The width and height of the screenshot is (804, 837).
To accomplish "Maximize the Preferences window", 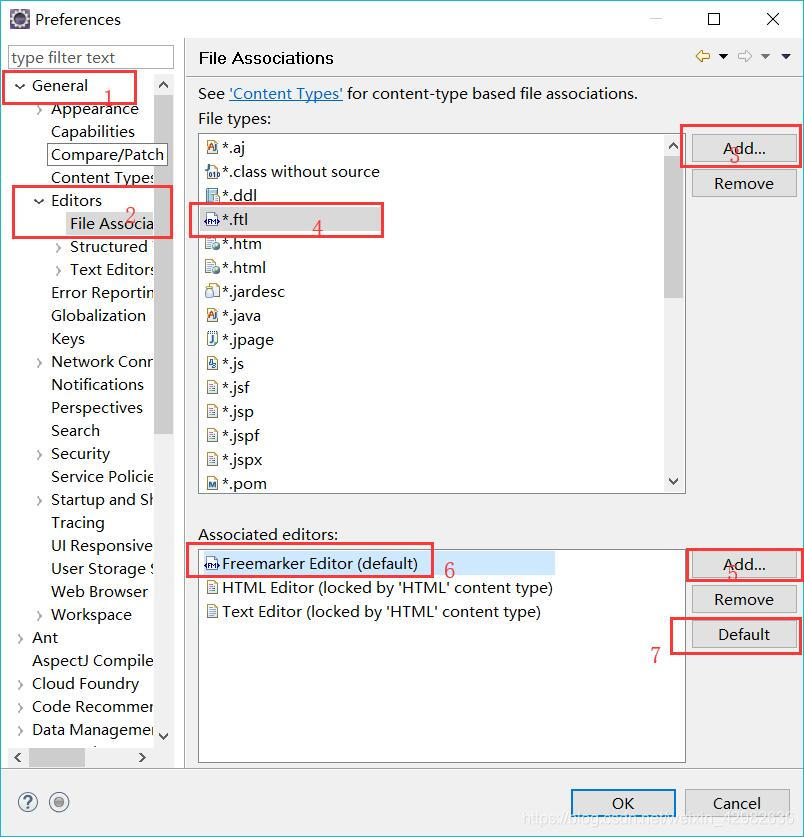I will click(x=714, y=19).
